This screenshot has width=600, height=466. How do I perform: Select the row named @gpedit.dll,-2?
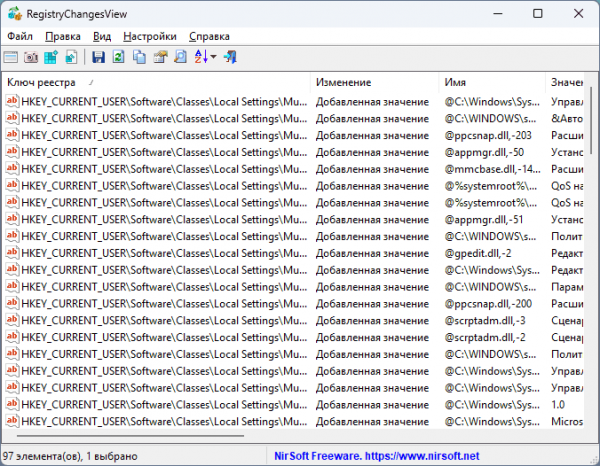click(293, 253)
